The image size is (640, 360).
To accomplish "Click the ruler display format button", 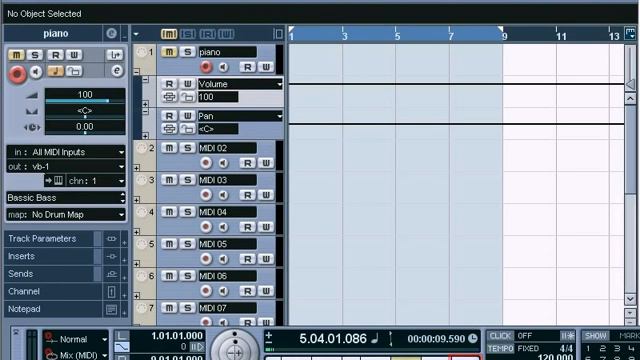I will [631, 33].
